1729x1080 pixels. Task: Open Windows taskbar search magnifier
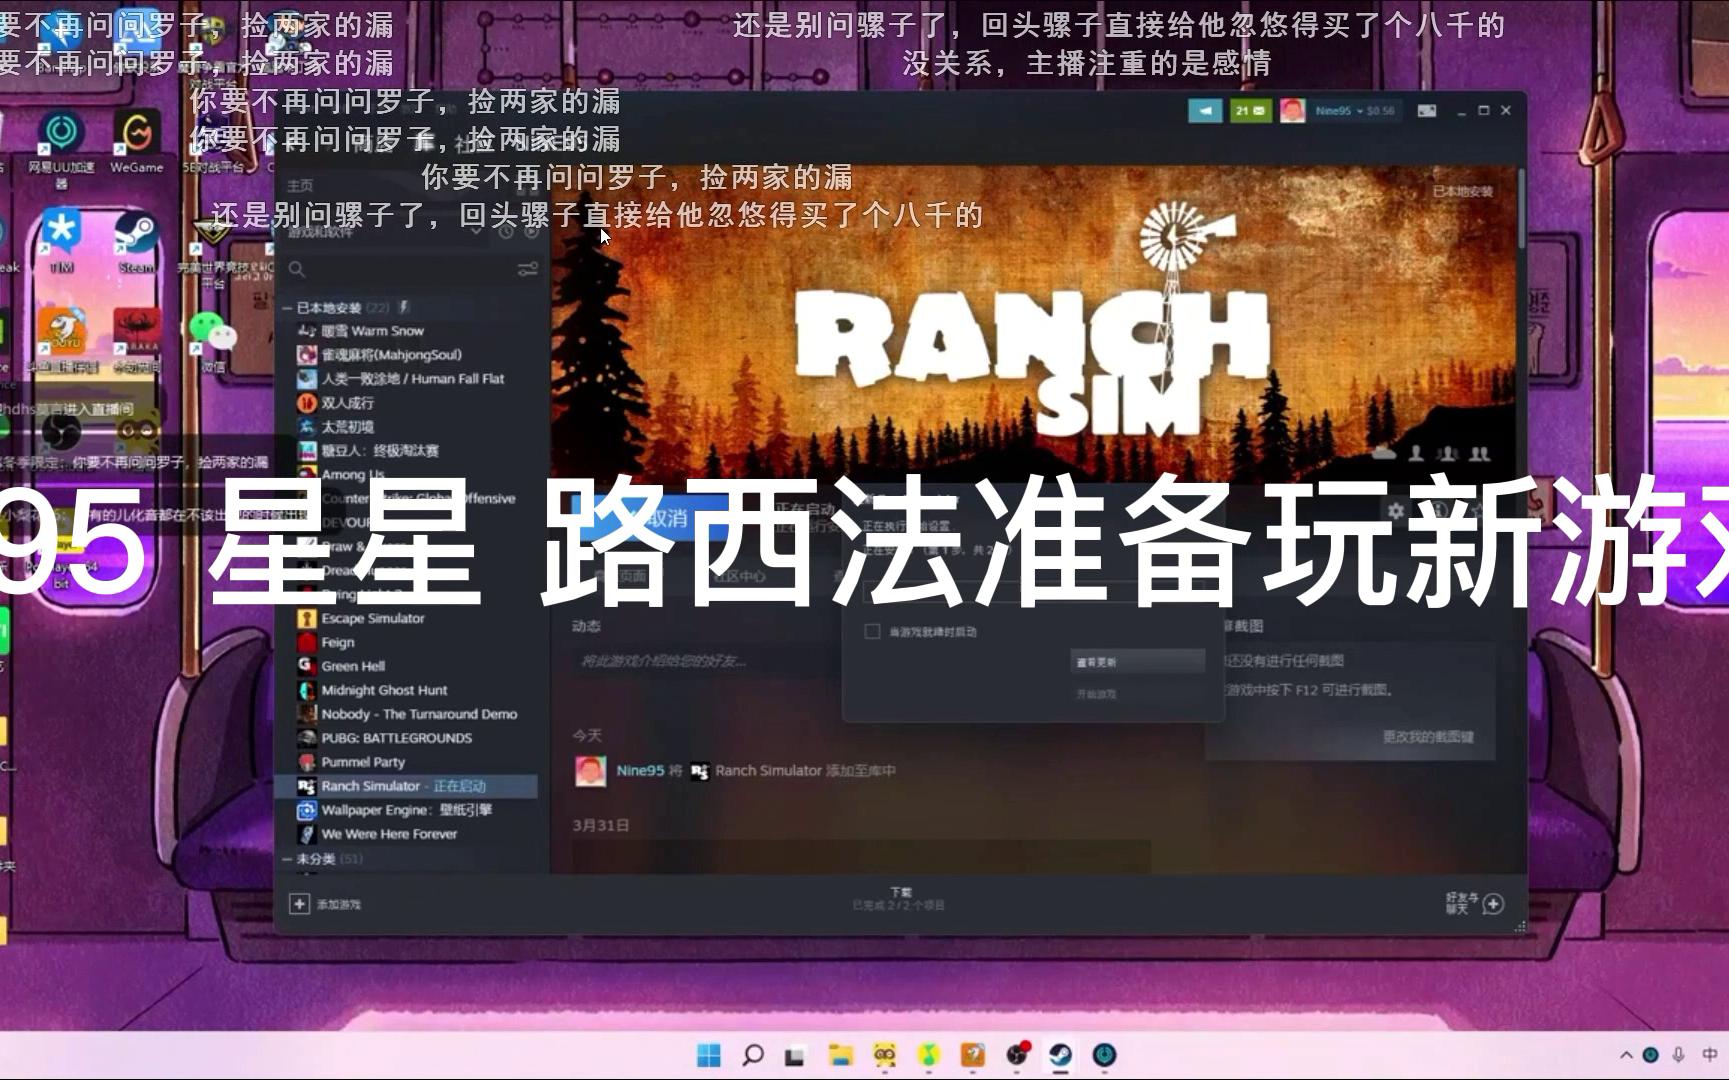(753, 1055)
